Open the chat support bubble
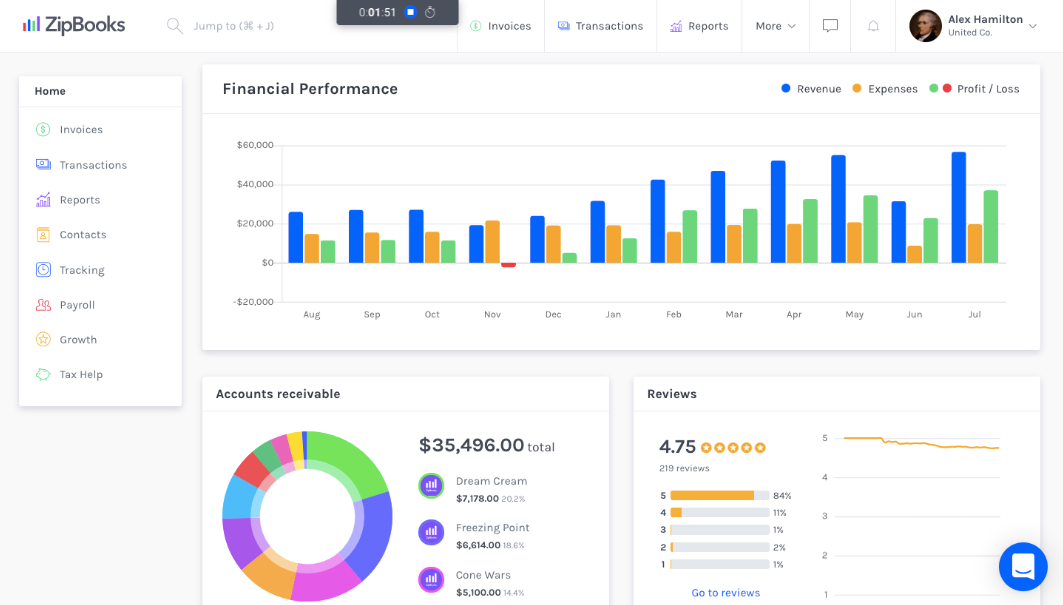Screen dimensions: 1063x605 pos(1022,566)
